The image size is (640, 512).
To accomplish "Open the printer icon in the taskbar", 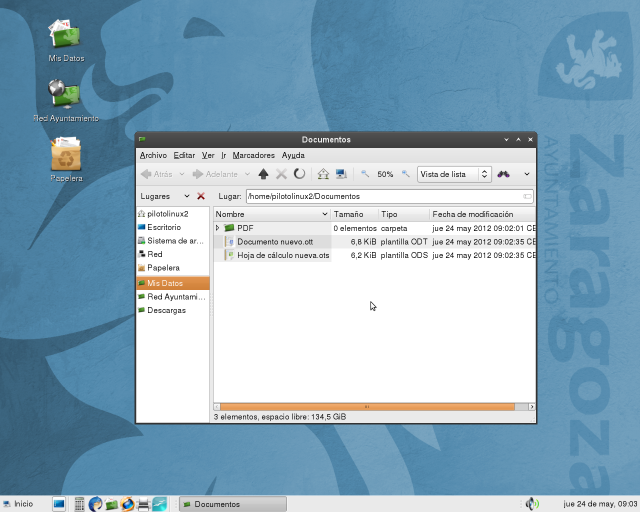I will point(143,505).
